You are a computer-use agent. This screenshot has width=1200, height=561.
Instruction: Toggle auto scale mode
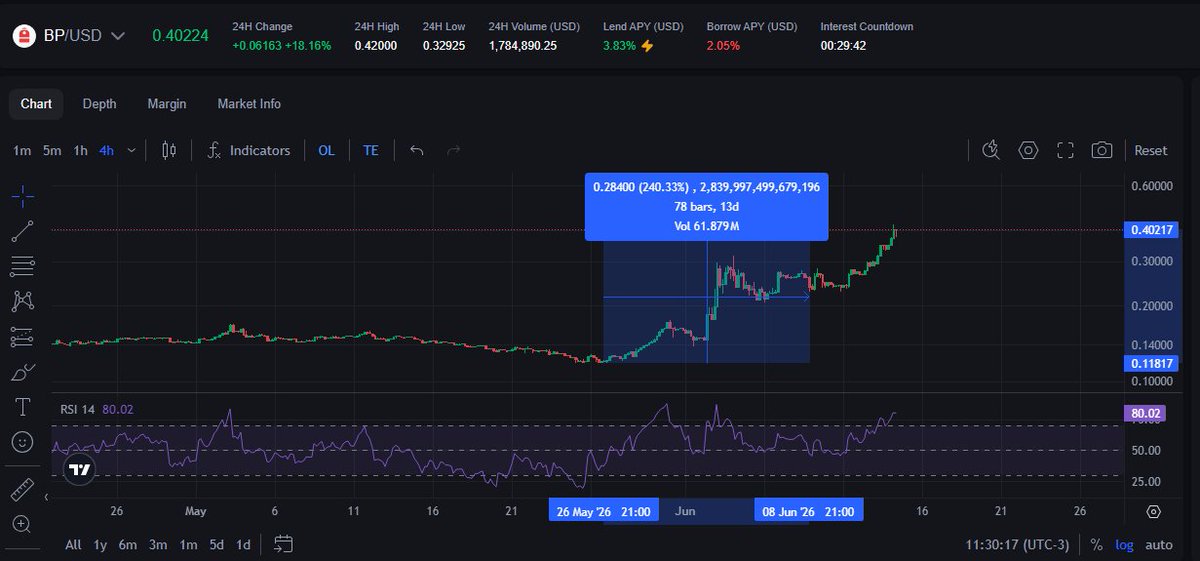[1159, 545]
